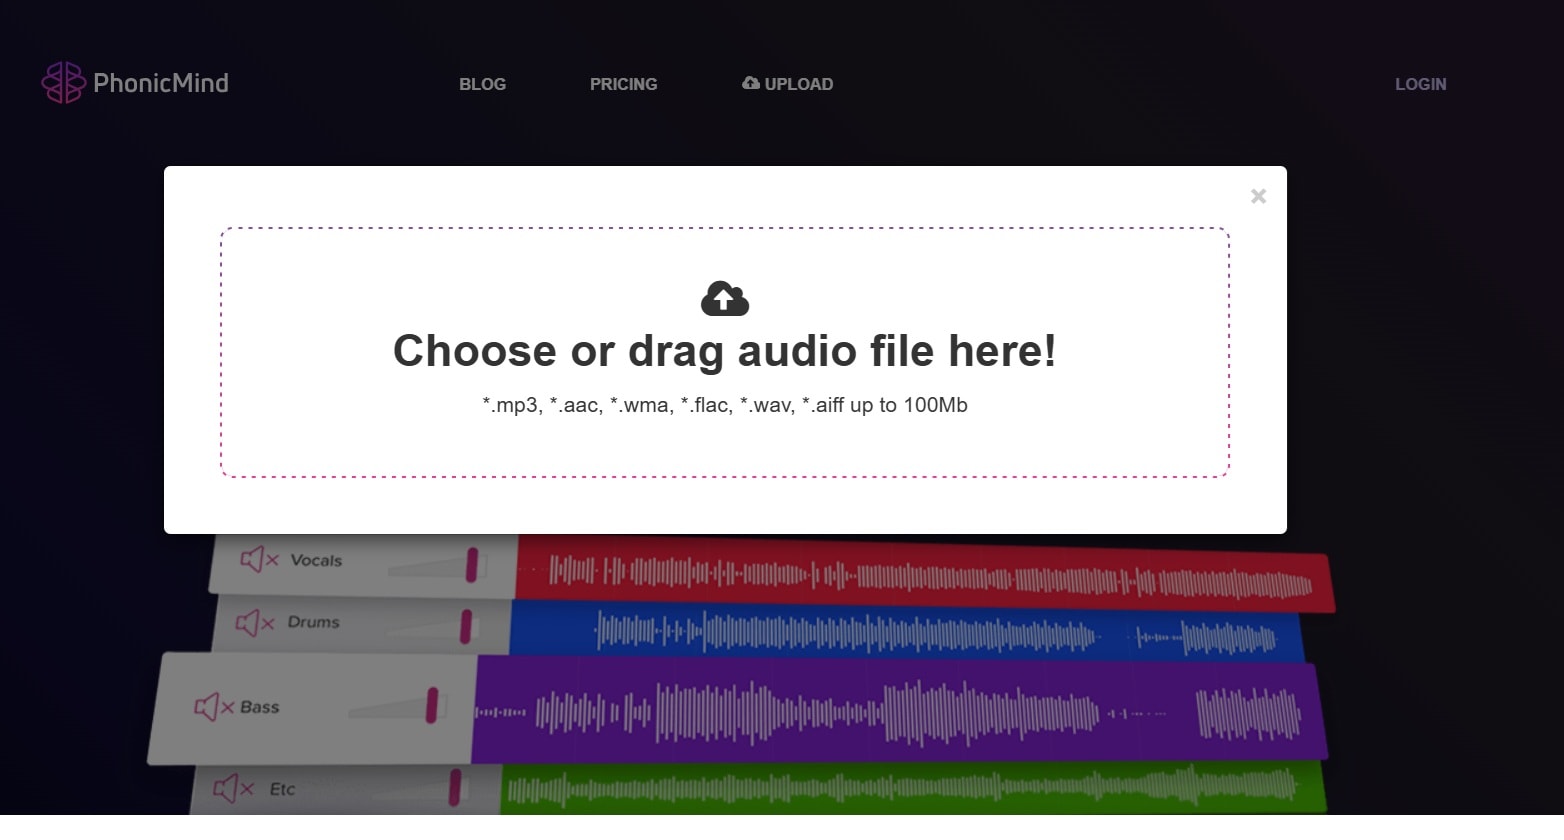Click the Vocals volume slider handle
The image size is (1564, 840).
[472, 564]
